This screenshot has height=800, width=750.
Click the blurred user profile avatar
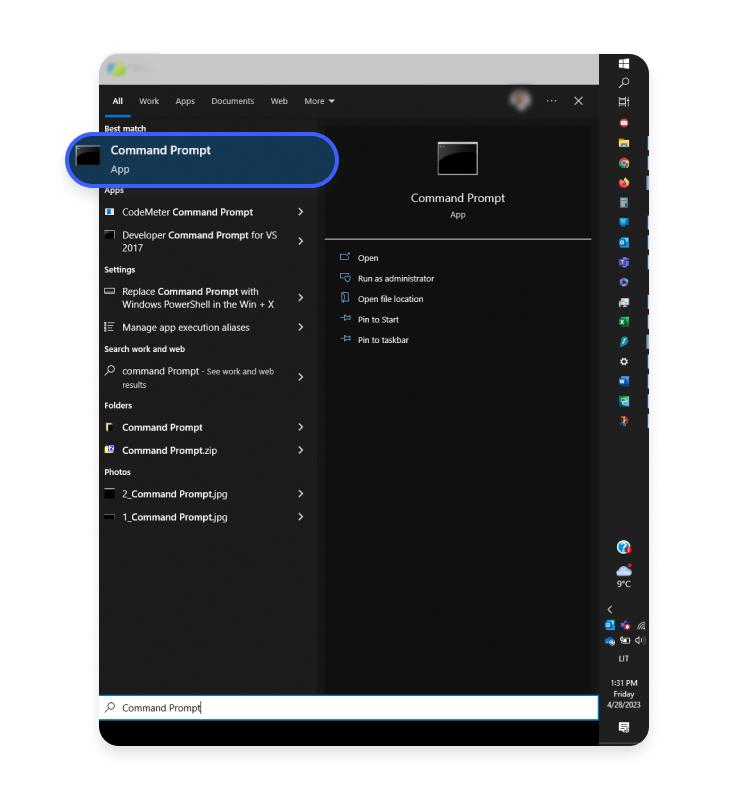tap(520, 100)
